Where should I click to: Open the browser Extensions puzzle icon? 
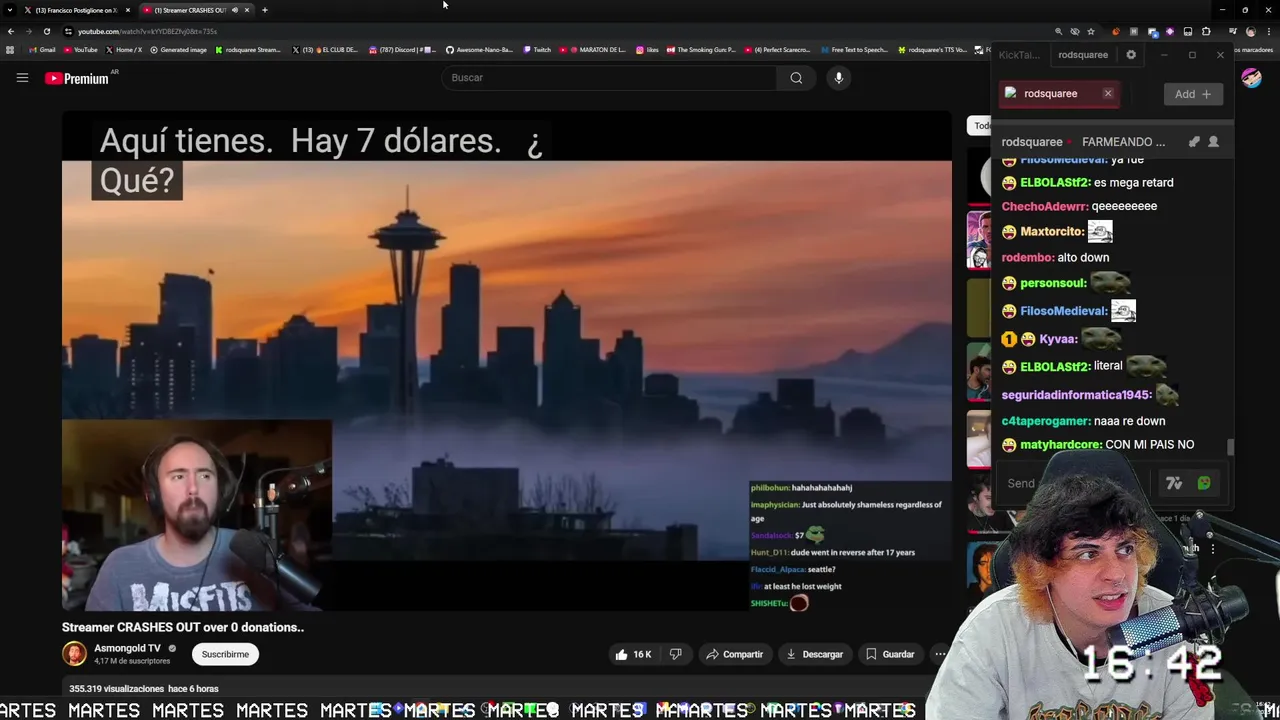(x=1206, y=31)
